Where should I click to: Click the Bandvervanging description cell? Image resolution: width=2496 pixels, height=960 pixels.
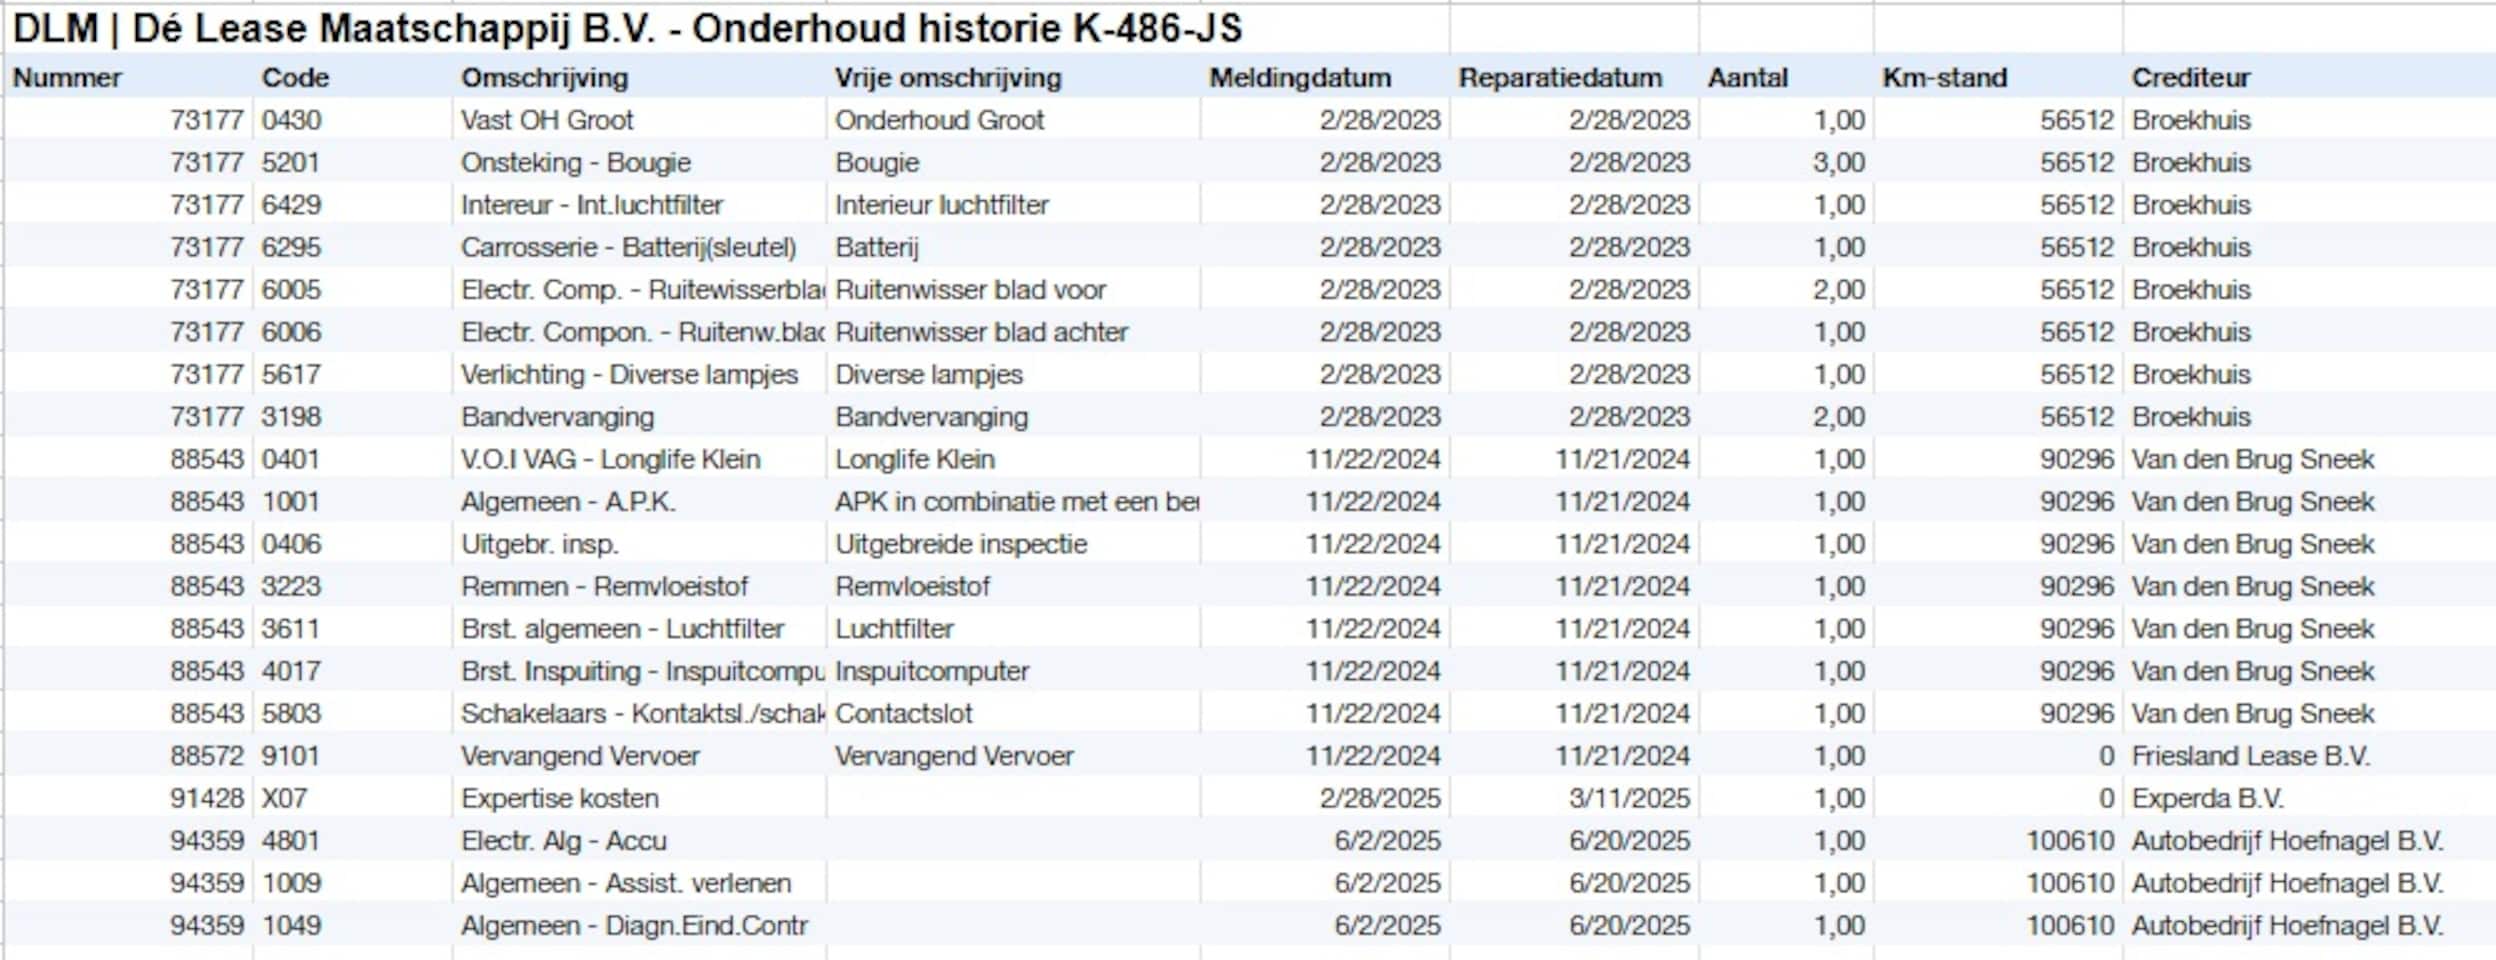tap(557, 417)
